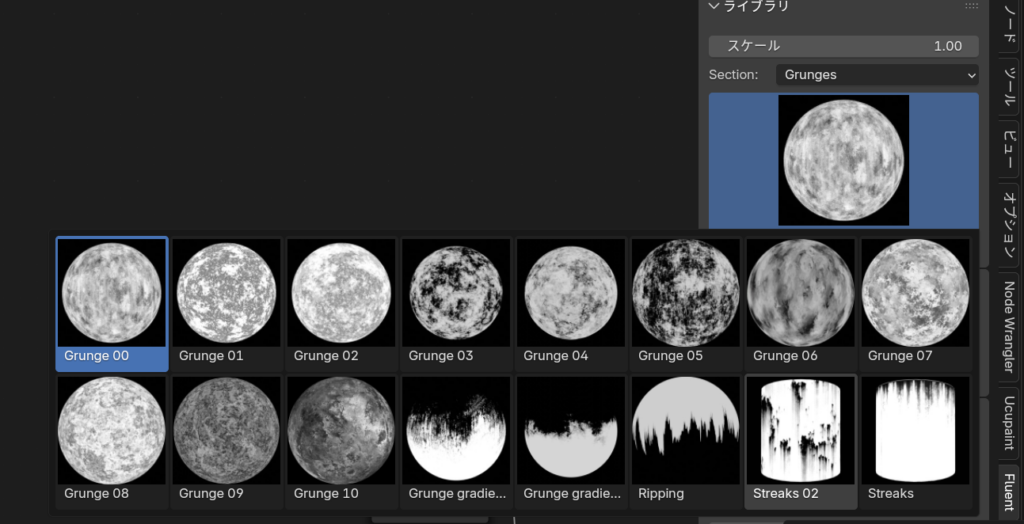Click the スケール value field
This screenshot has width=1024, height=524.
click(x=843, y=46)
